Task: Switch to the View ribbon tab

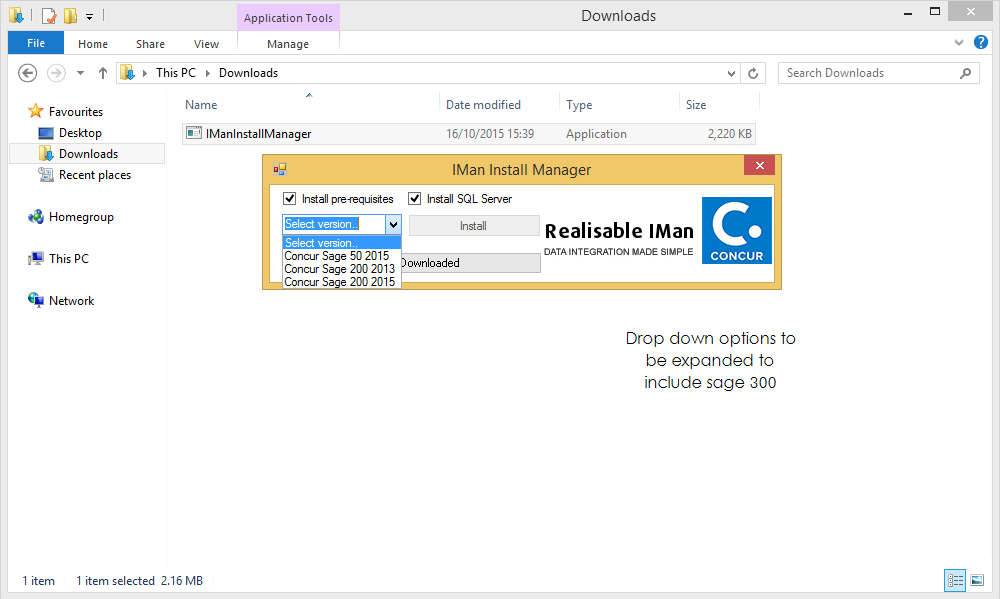Action: tap(206, 44)
